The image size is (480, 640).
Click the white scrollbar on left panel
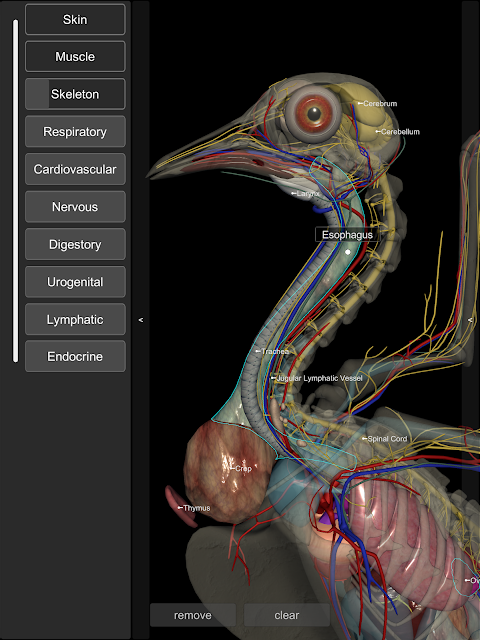[x=16, y=191]
